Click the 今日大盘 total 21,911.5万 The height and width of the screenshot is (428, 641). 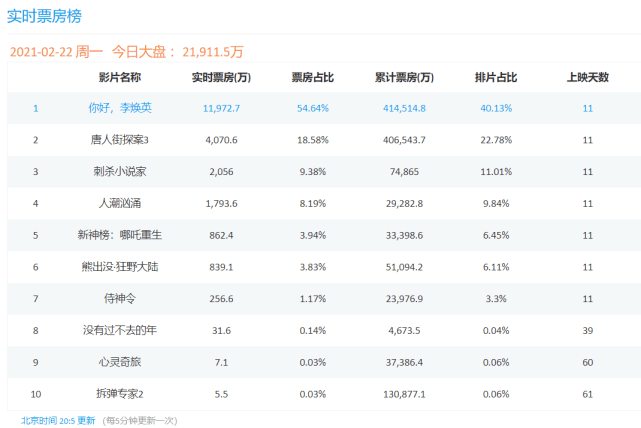(x=213, y=52)
